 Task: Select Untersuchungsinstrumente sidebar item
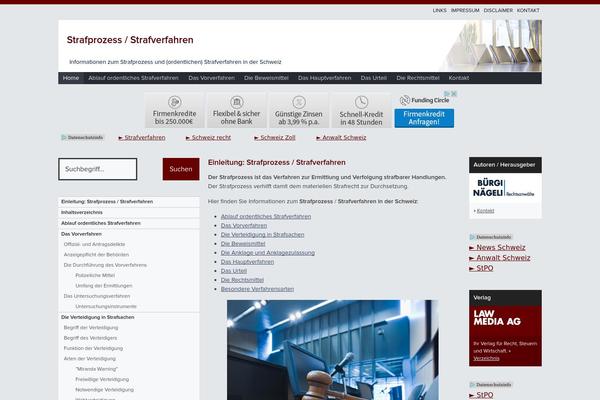click(x=106, y=306)
